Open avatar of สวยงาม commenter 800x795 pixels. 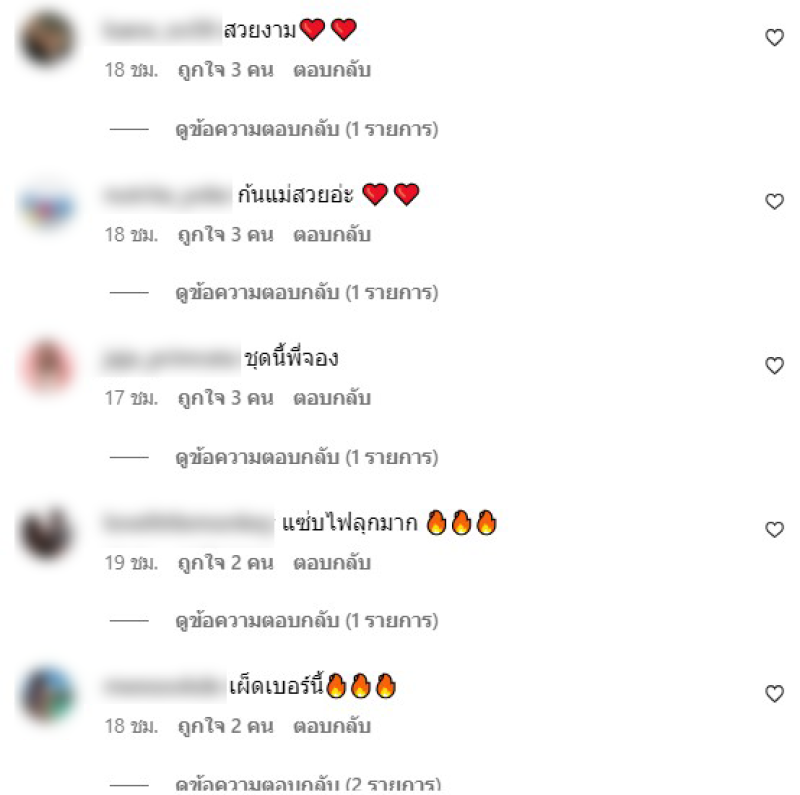pyautogui.click(x=47, y=39)
